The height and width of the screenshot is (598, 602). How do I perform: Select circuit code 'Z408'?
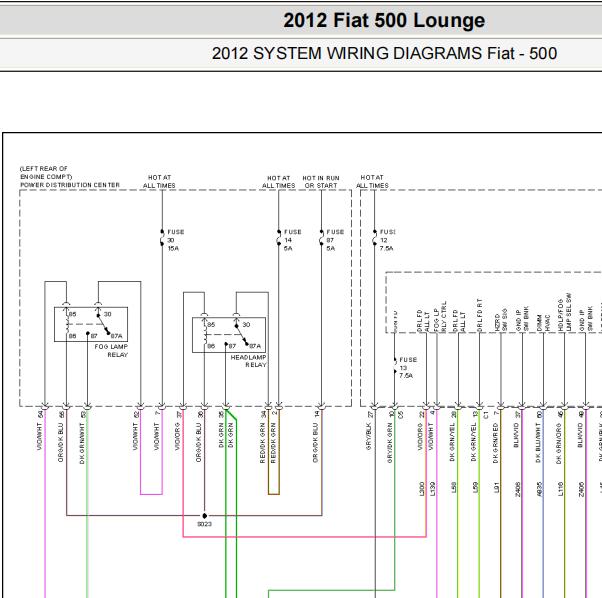click(x=518, y=489)
